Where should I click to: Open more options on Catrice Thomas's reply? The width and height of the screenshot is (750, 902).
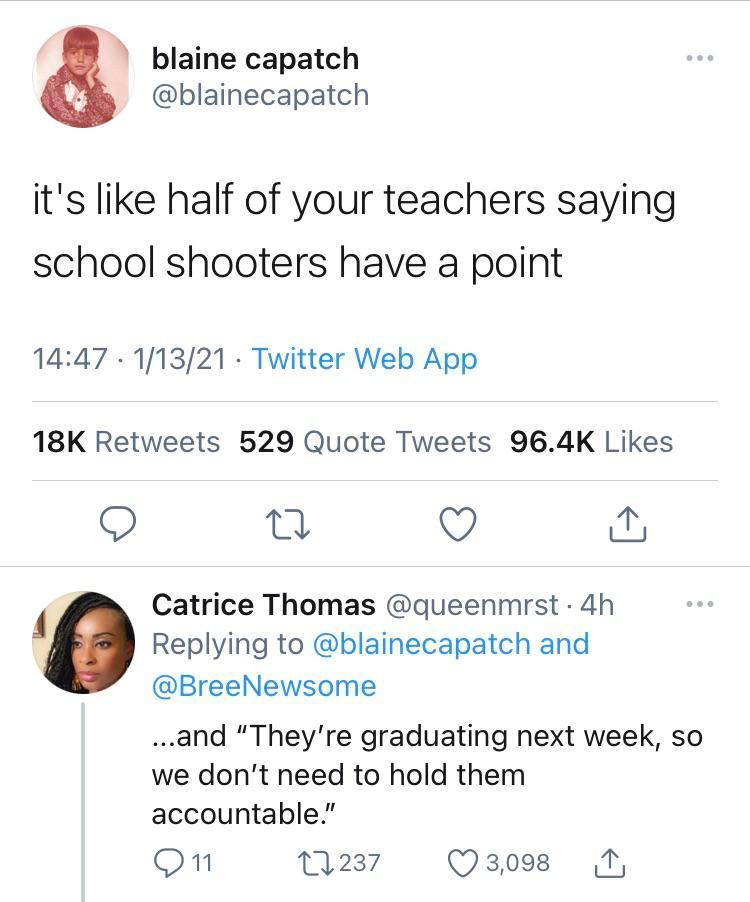pyautogui.click(x=699, y=605)
